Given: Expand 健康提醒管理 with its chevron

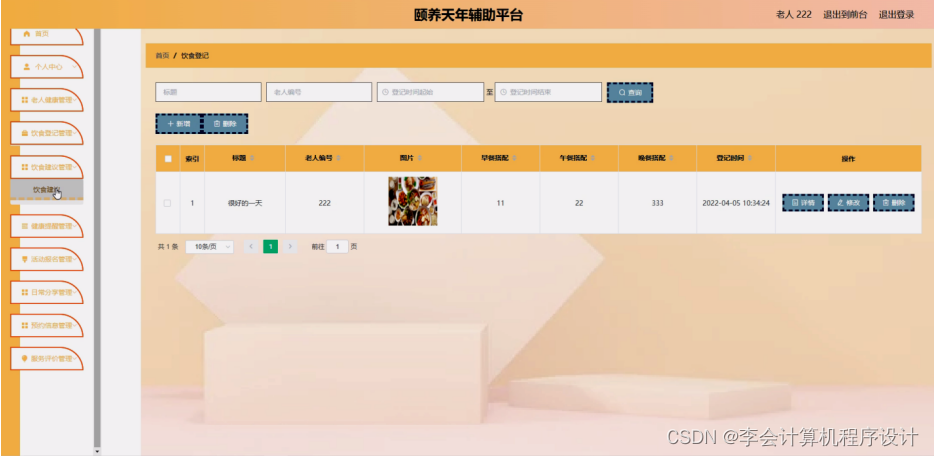Looking at the screenshot, I should point(74,226).
